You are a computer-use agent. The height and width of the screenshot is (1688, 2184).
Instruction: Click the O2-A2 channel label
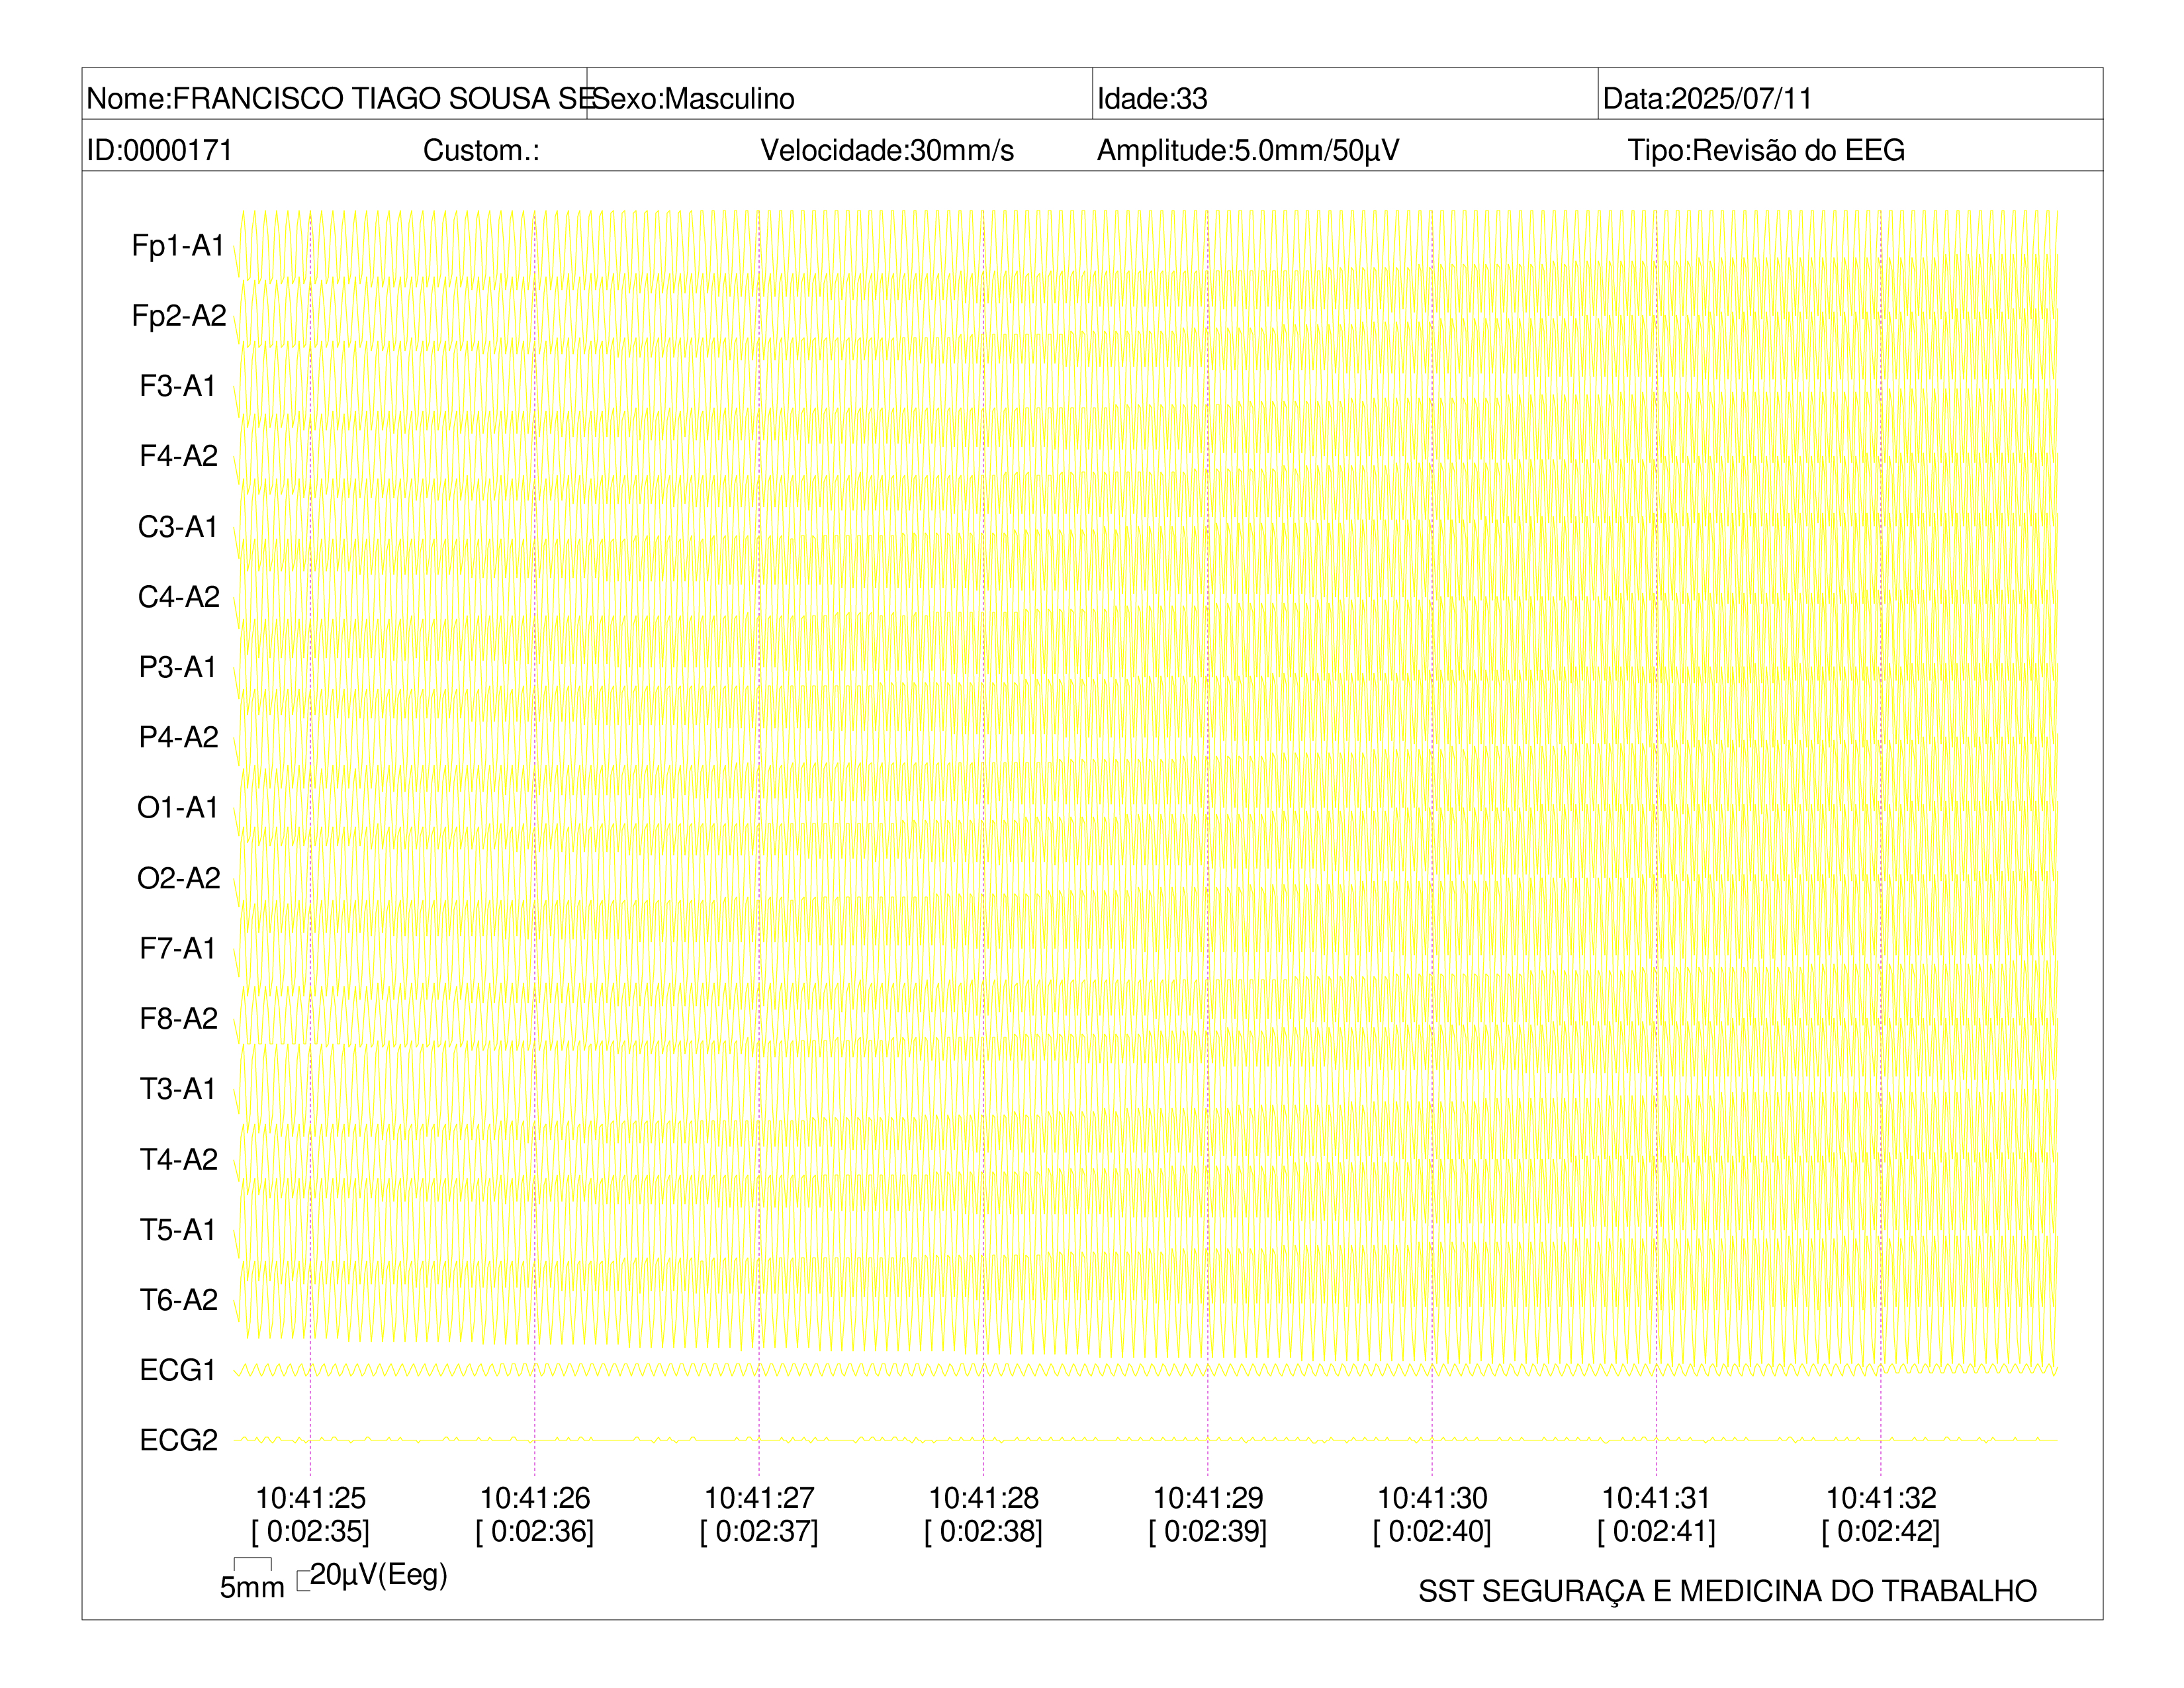click(179, 878)
